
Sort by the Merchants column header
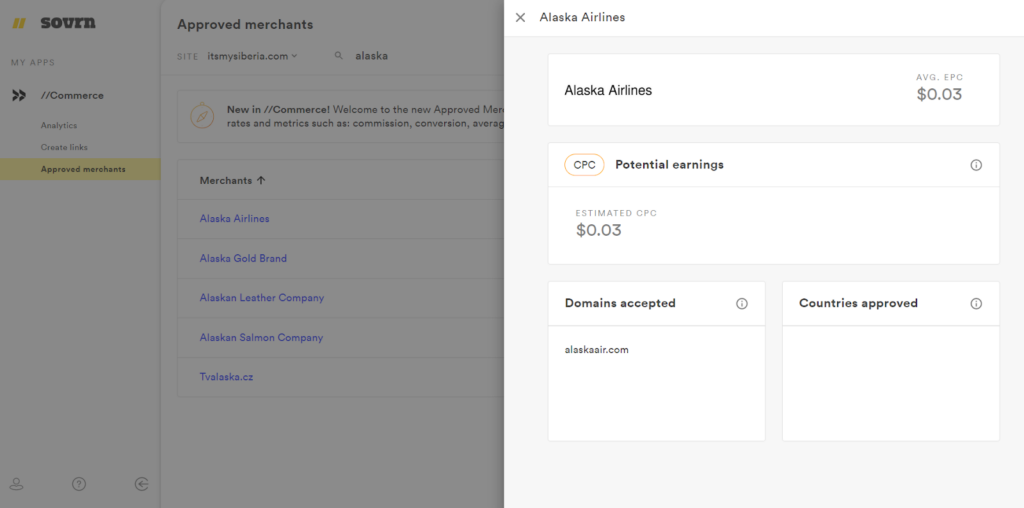pos(232,181)
